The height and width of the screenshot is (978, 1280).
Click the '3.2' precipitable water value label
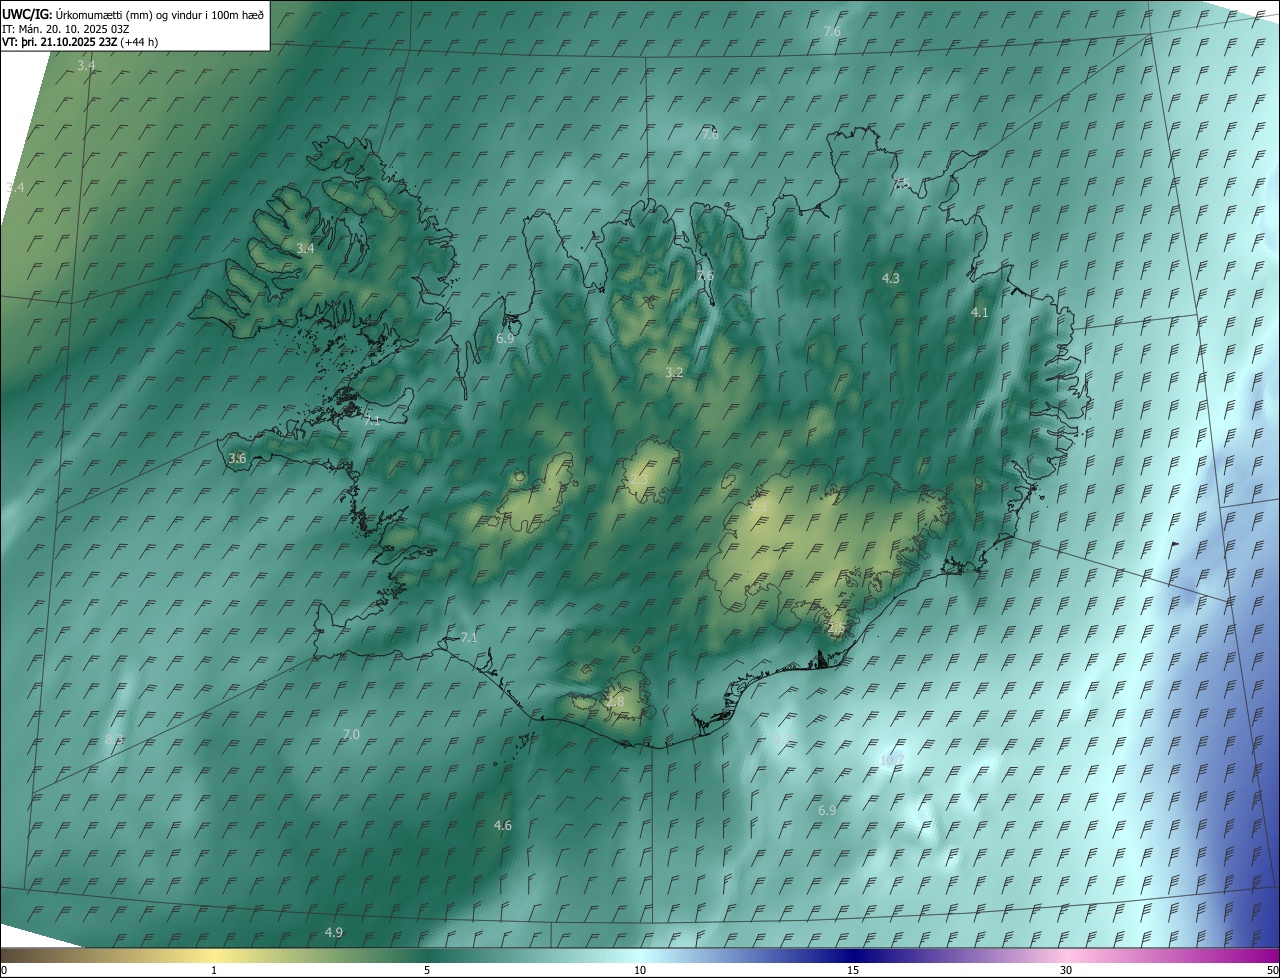(x=674, y=372)
